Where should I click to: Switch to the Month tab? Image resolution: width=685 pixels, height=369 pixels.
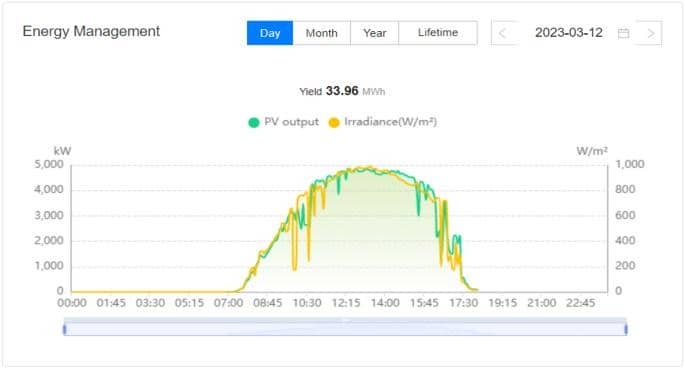click(x=322, y=33)
